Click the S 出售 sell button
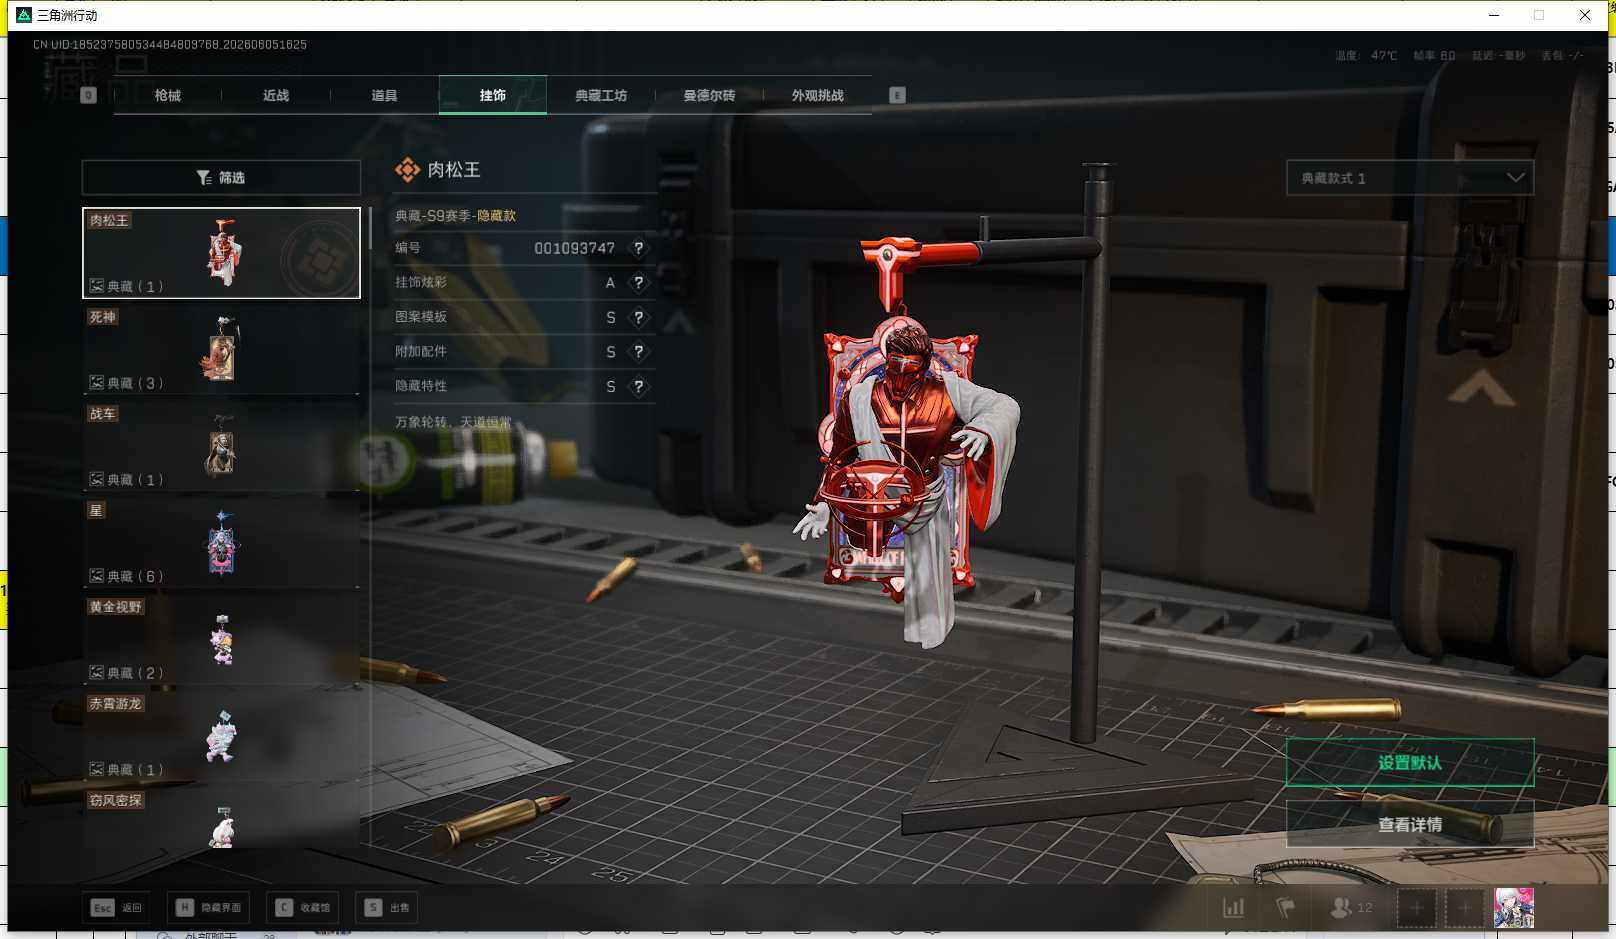Screen dimensions: 1616x939 [388, 908]
